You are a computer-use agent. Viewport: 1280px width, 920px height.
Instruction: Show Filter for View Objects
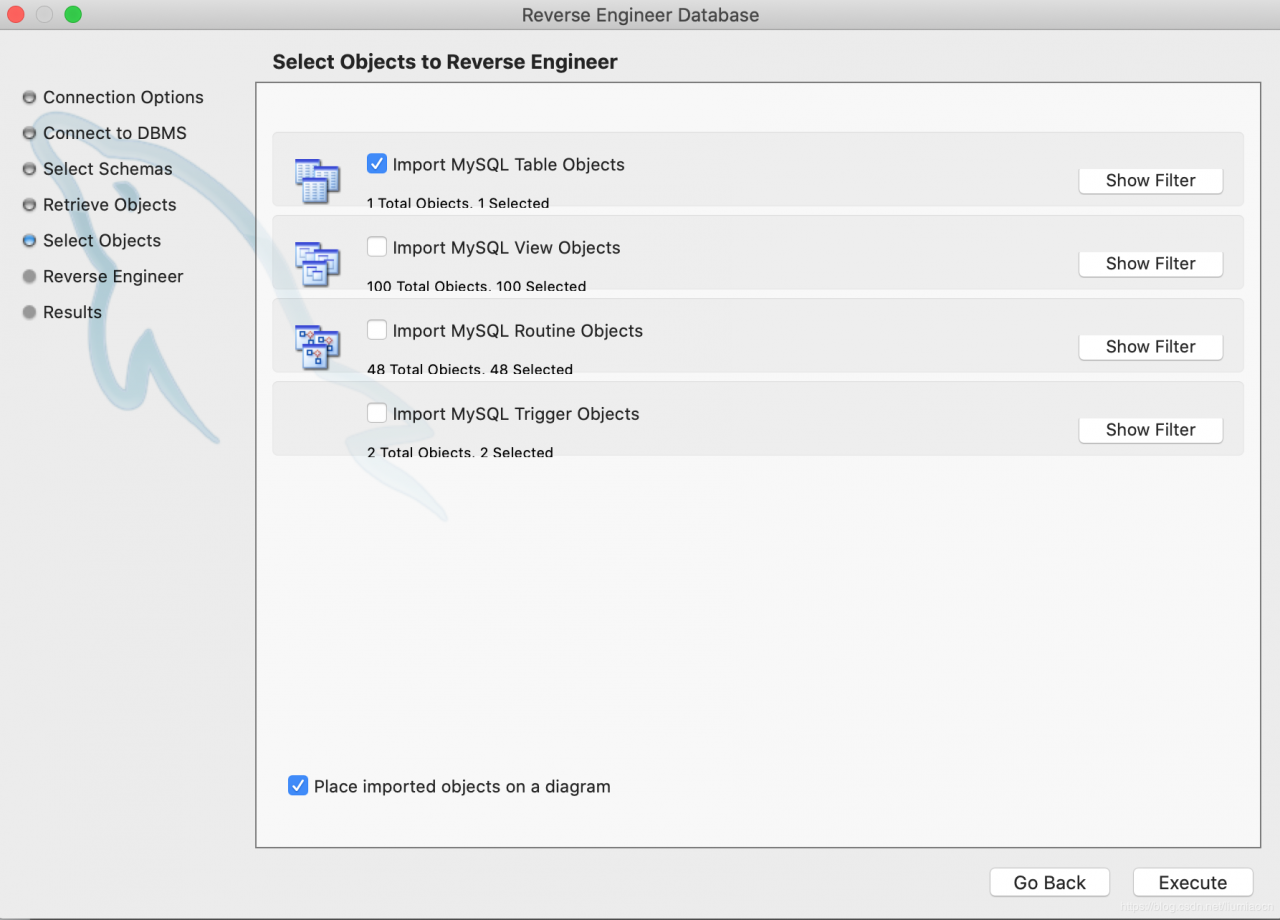[x=1151, y=264]
